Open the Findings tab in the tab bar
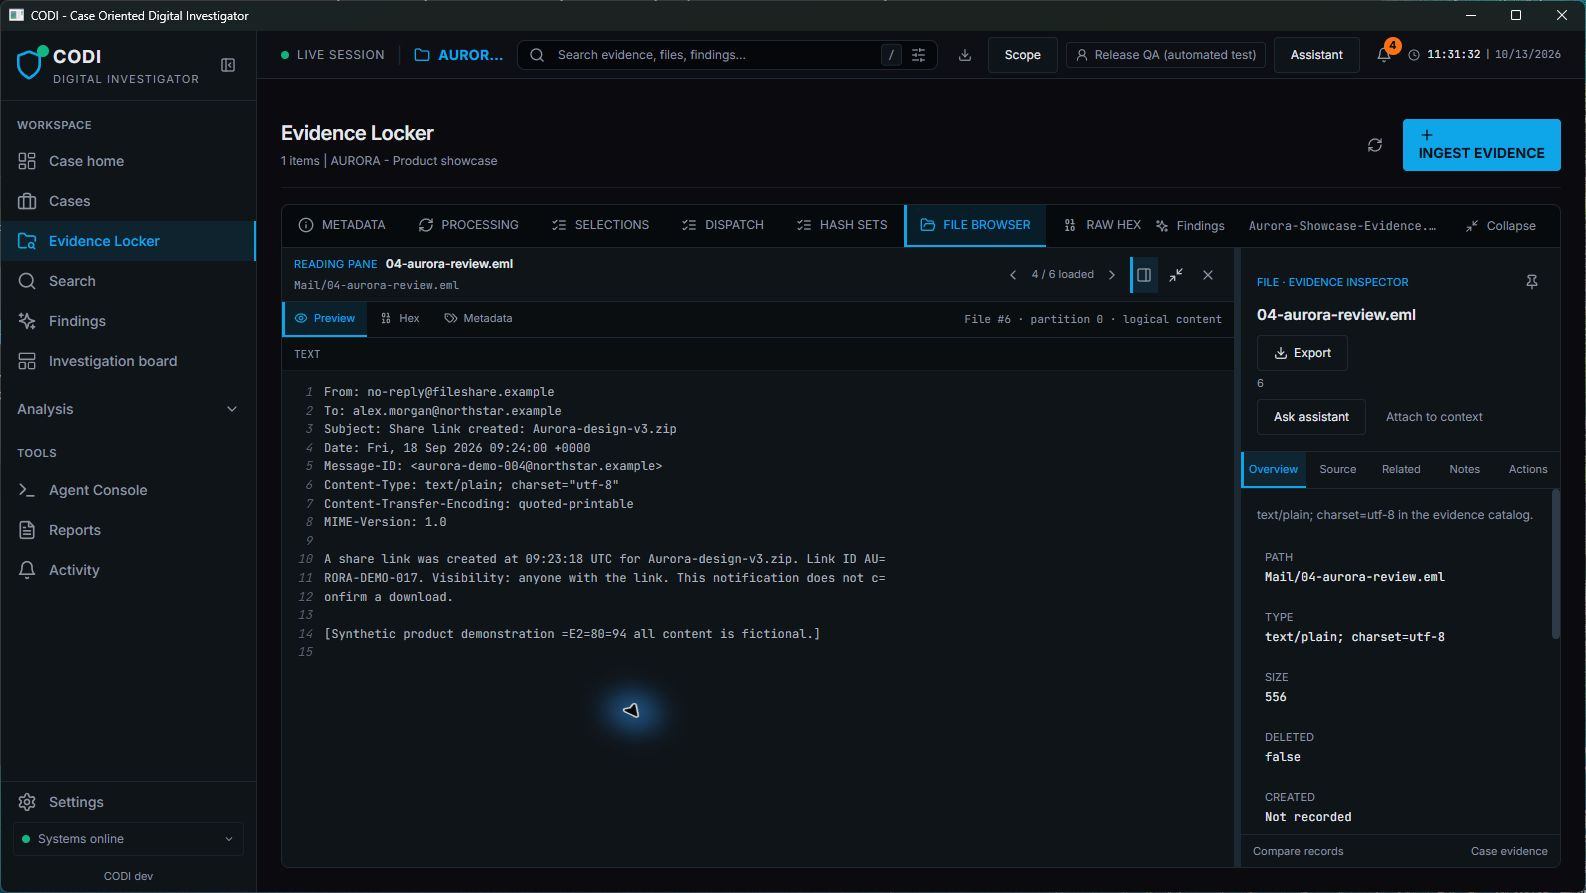This screenshot has width=1586, height=893. click(1190, 226)
